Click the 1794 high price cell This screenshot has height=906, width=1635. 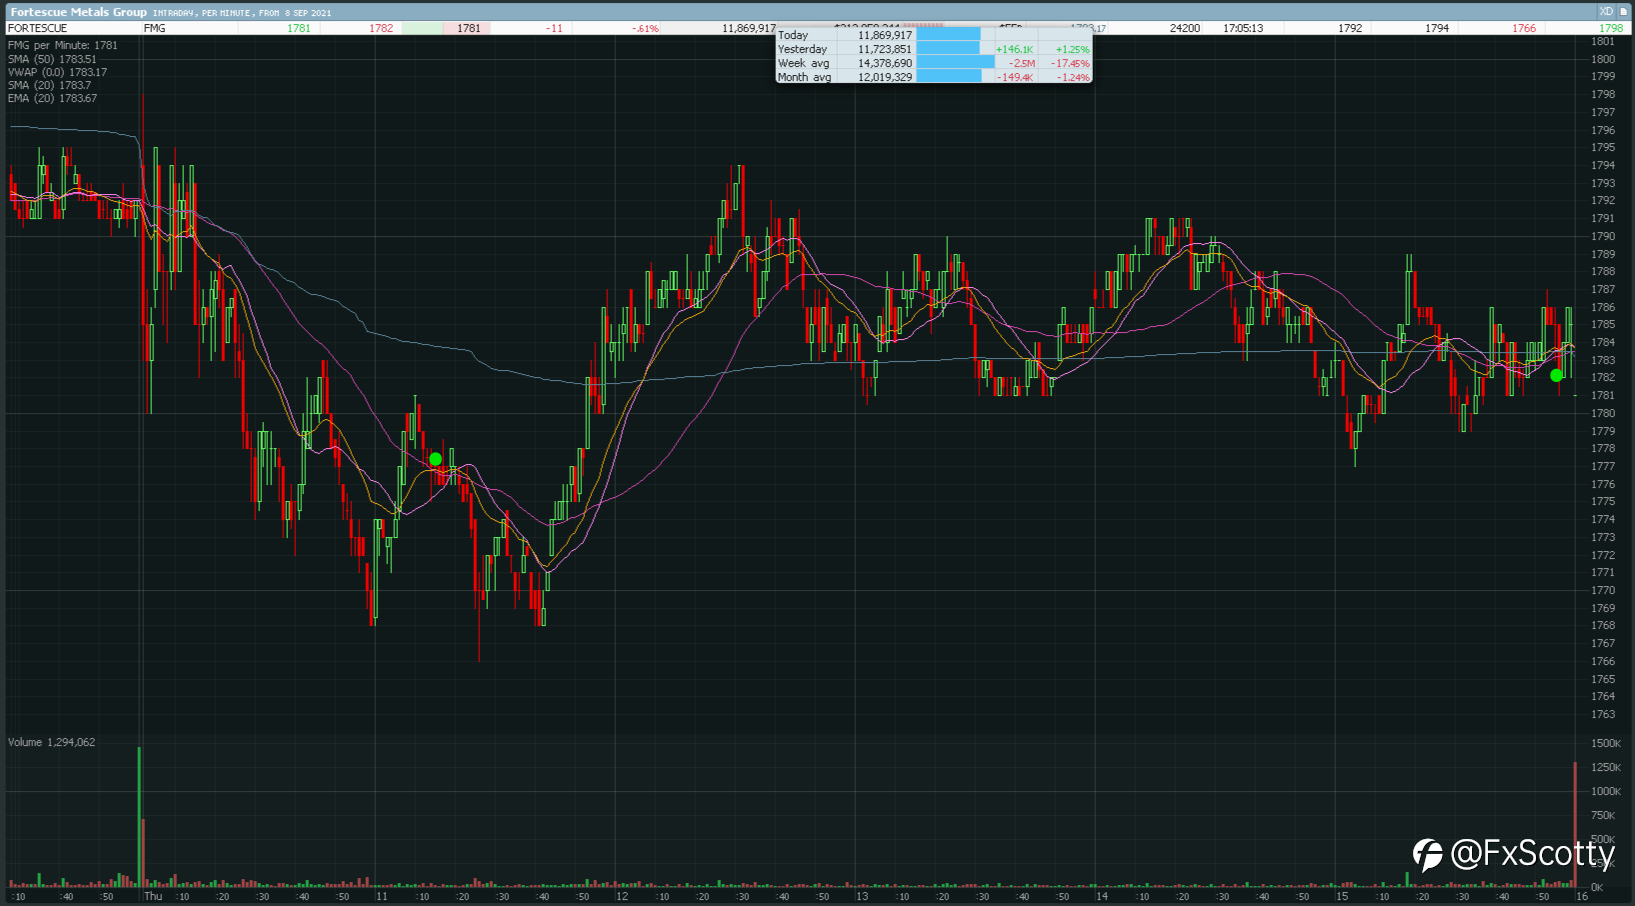(1437, 28)
